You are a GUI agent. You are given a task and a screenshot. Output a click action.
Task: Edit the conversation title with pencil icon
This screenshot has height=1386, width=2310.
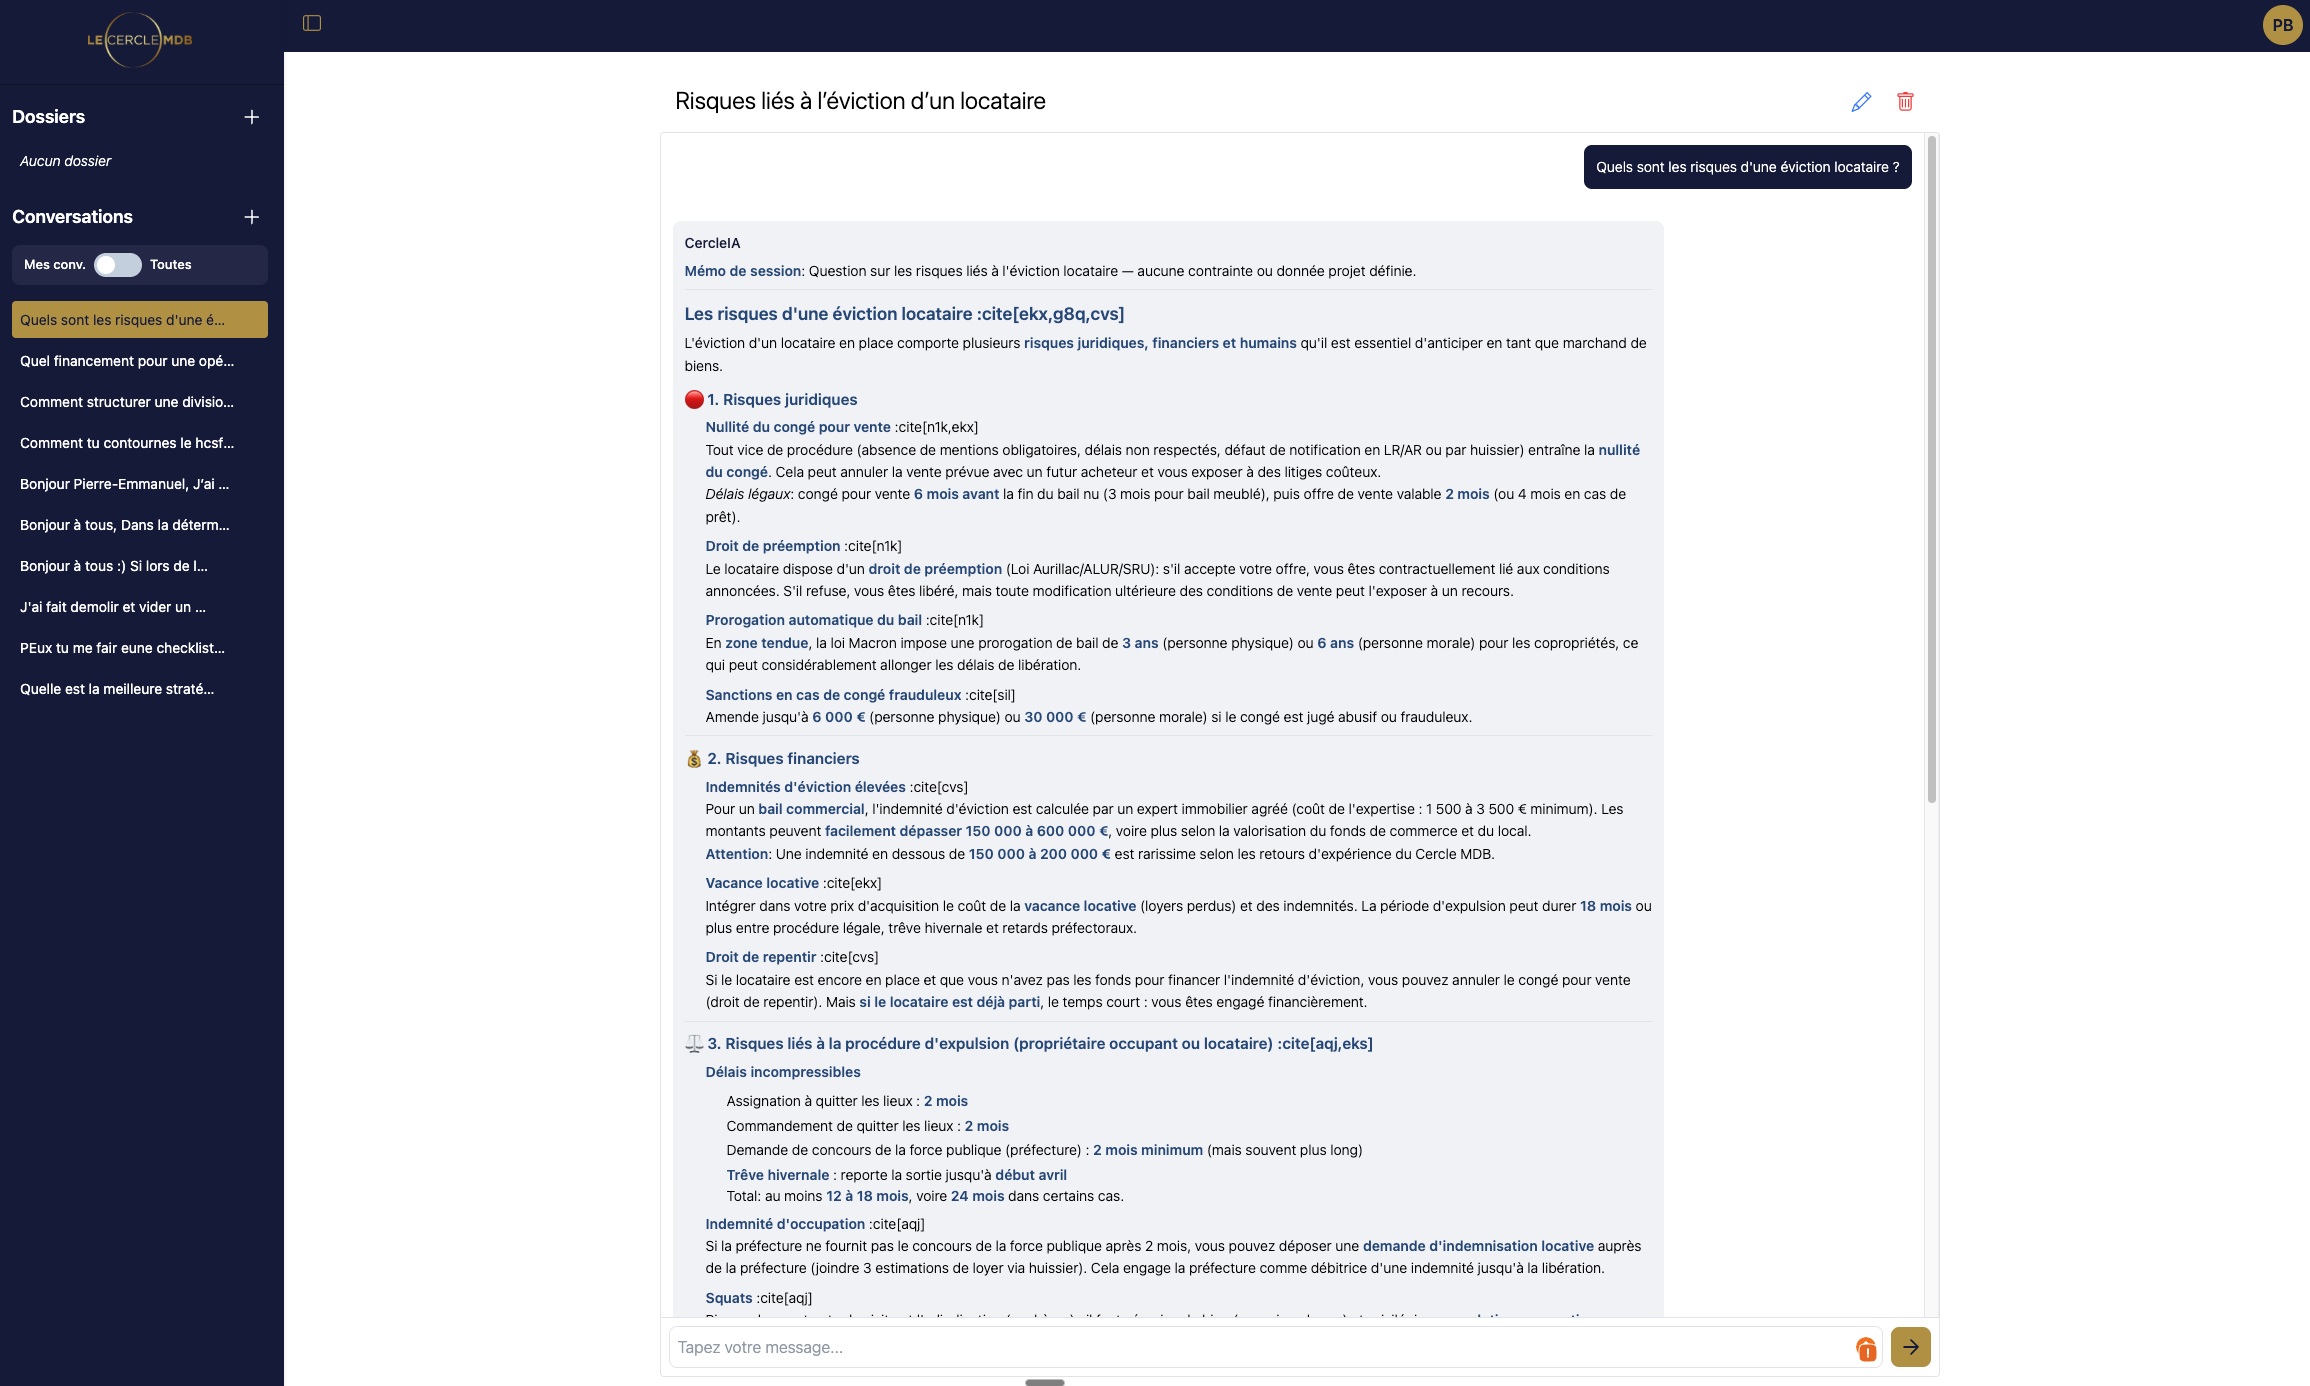pyautogui.click(x=1861, y=101)
